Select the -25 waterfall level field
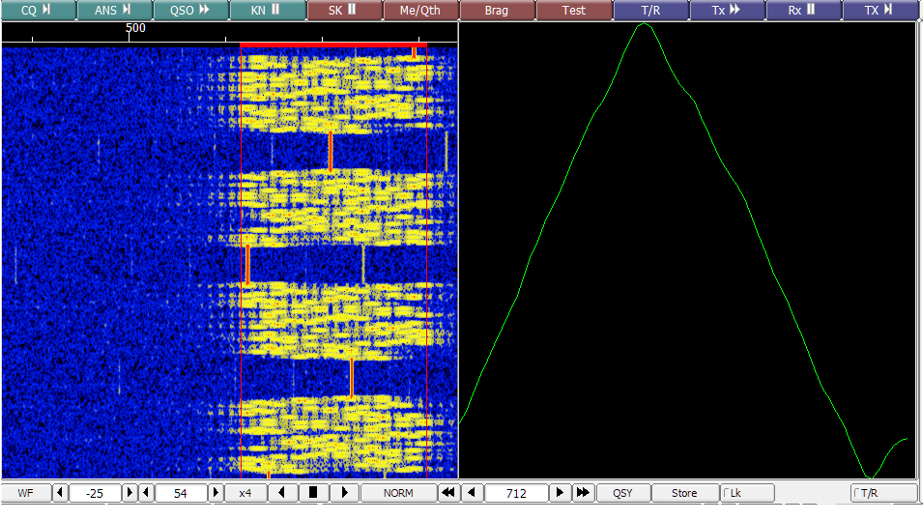 click(95, 493)
